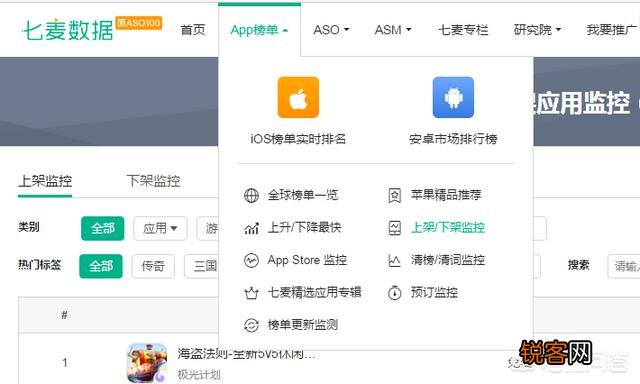Viewport: 640px width, 384px height.
Task: Open the 海盗法则-全新5V5休闲… app title
Action: tap(246, 353)
